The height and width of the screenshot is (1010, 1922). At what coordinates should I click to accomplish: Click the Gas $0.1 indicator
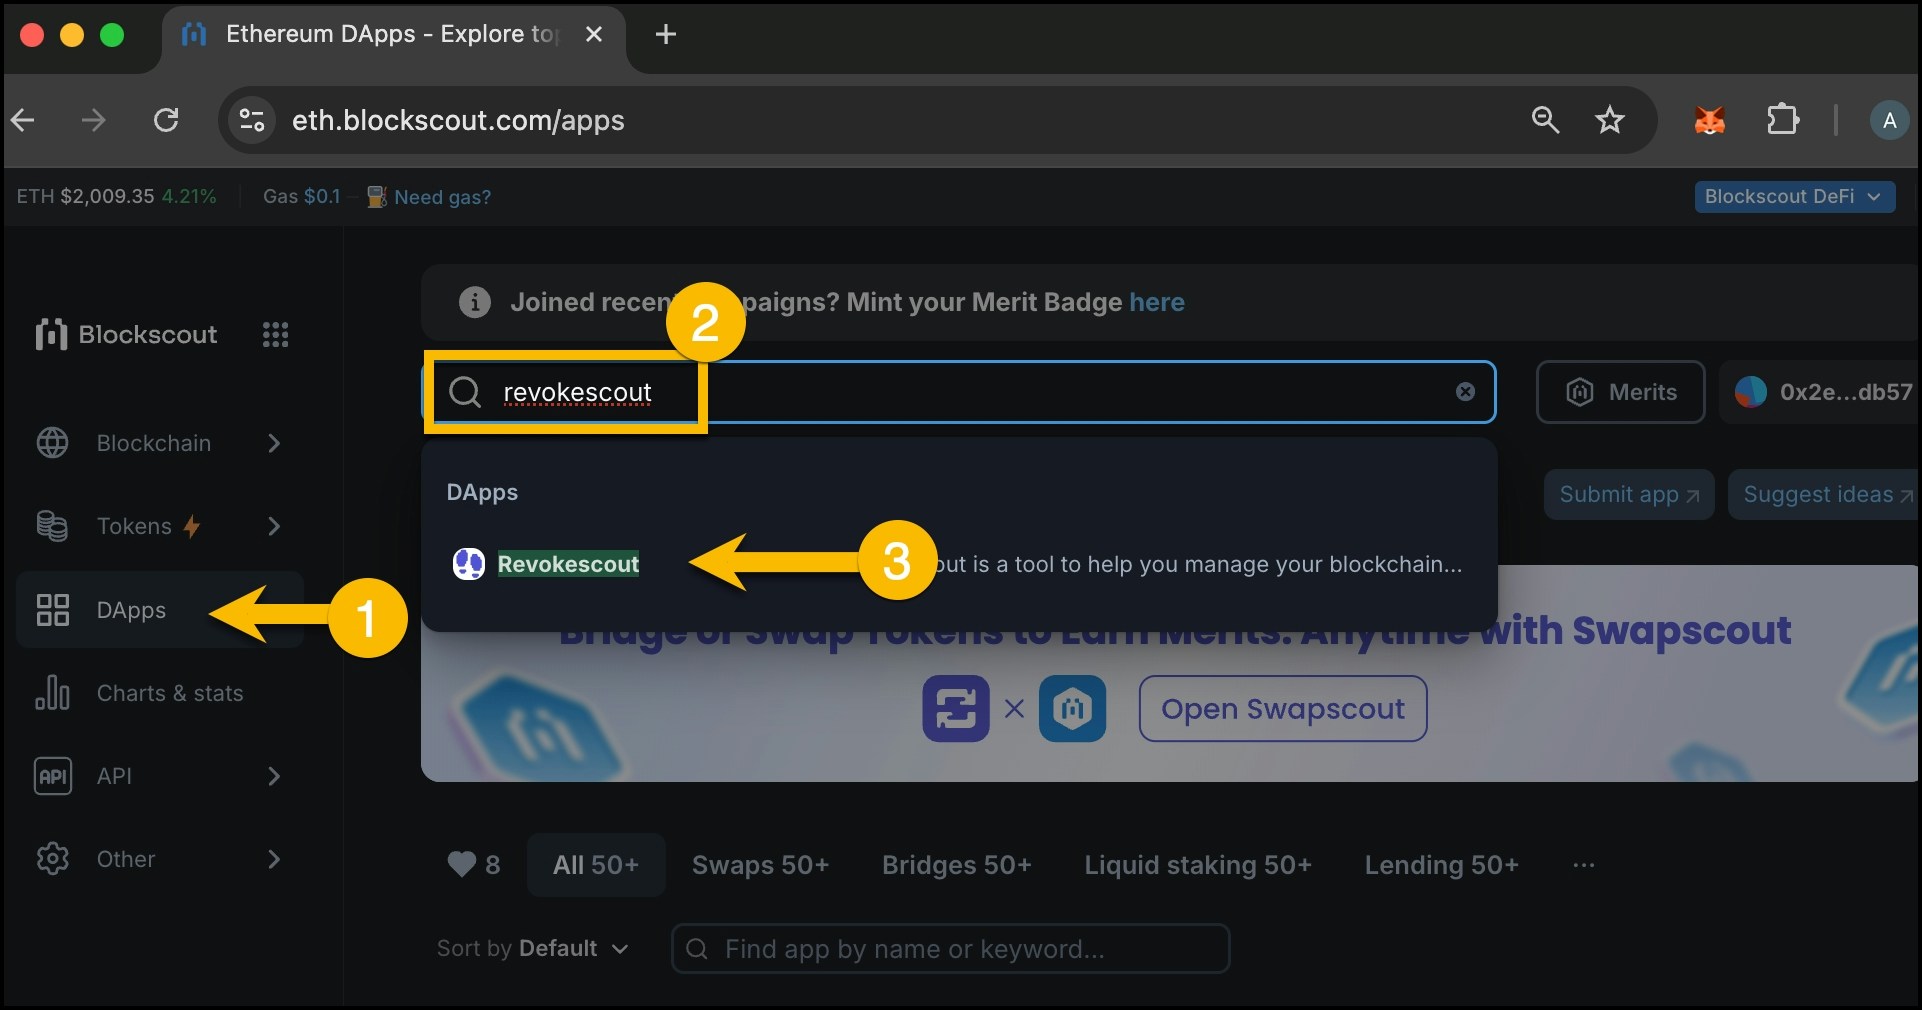pyautogui.click(x=301, y=197)
